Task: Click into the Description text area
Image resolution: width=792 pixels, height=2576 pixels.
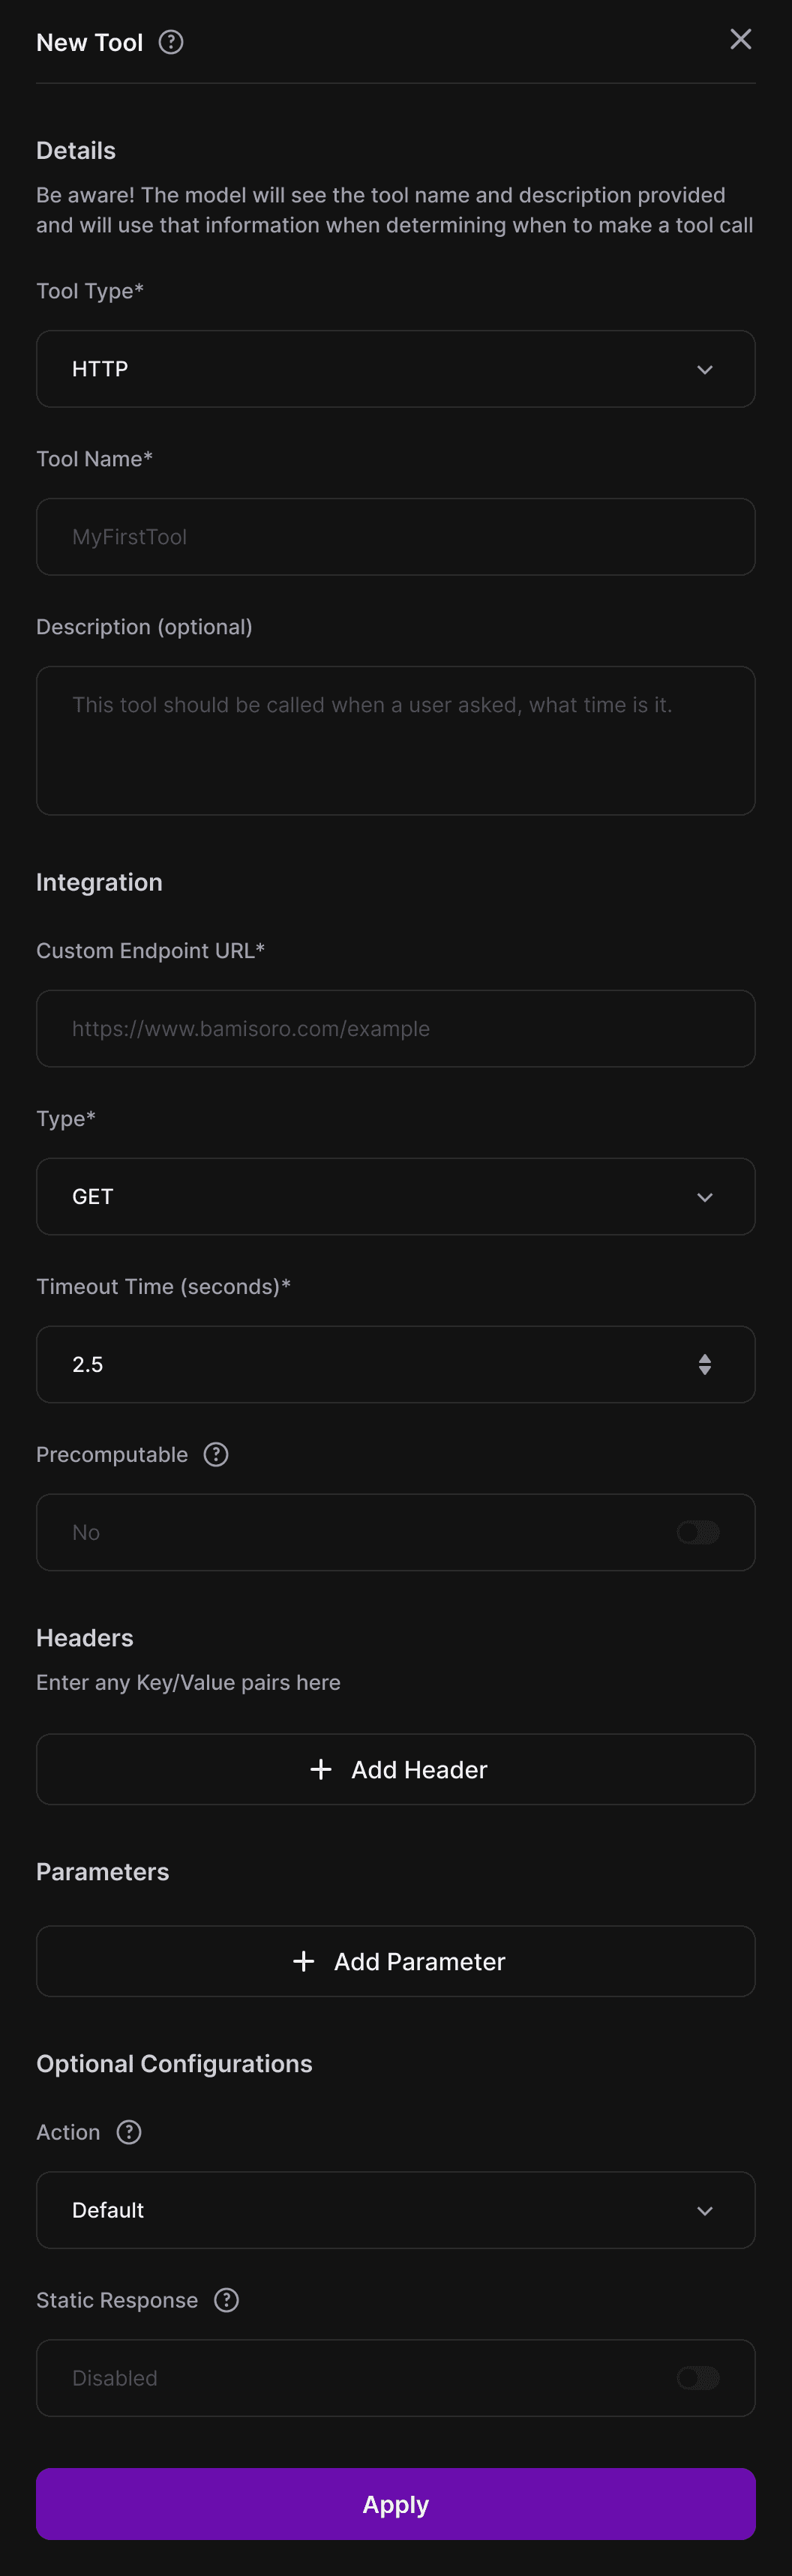Action: (x=395, y=741)
